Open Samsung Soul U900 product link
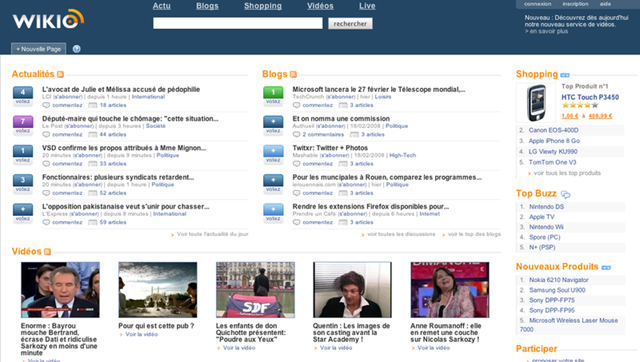This screenshot has width=640, height=362. point(557,290)
